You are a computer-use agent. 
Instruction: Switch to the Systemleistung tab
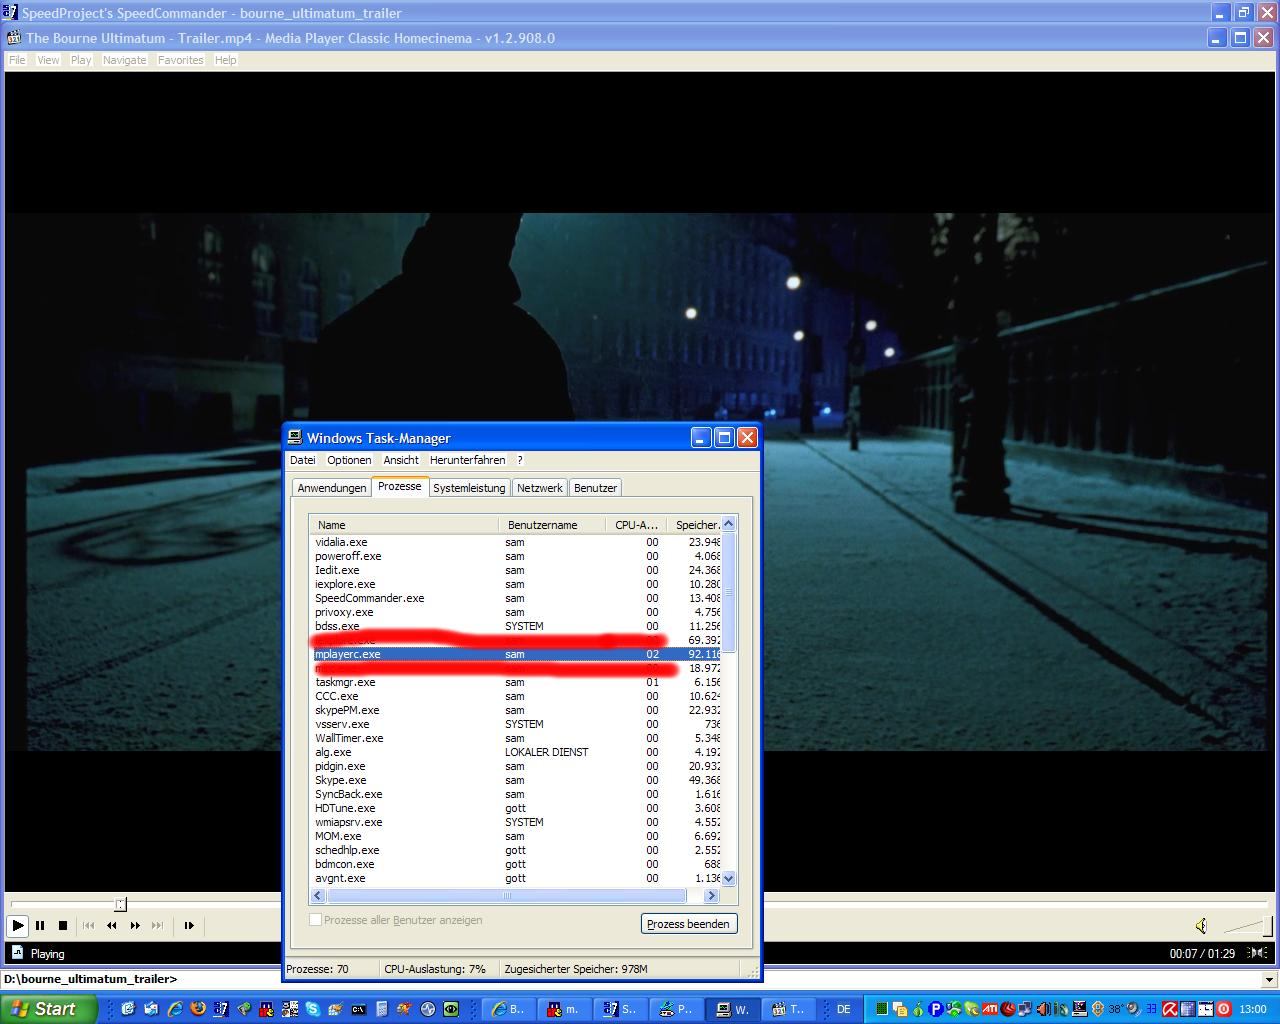coord(469,488)
